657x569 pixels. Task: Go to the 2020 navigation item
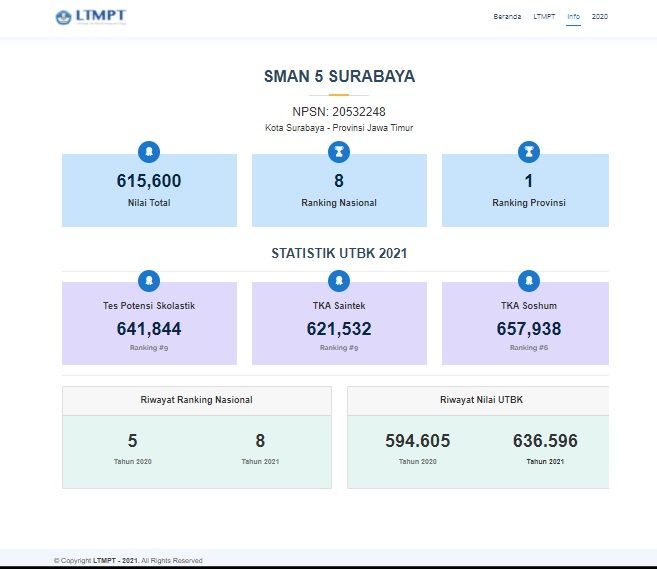pos(600,16)
